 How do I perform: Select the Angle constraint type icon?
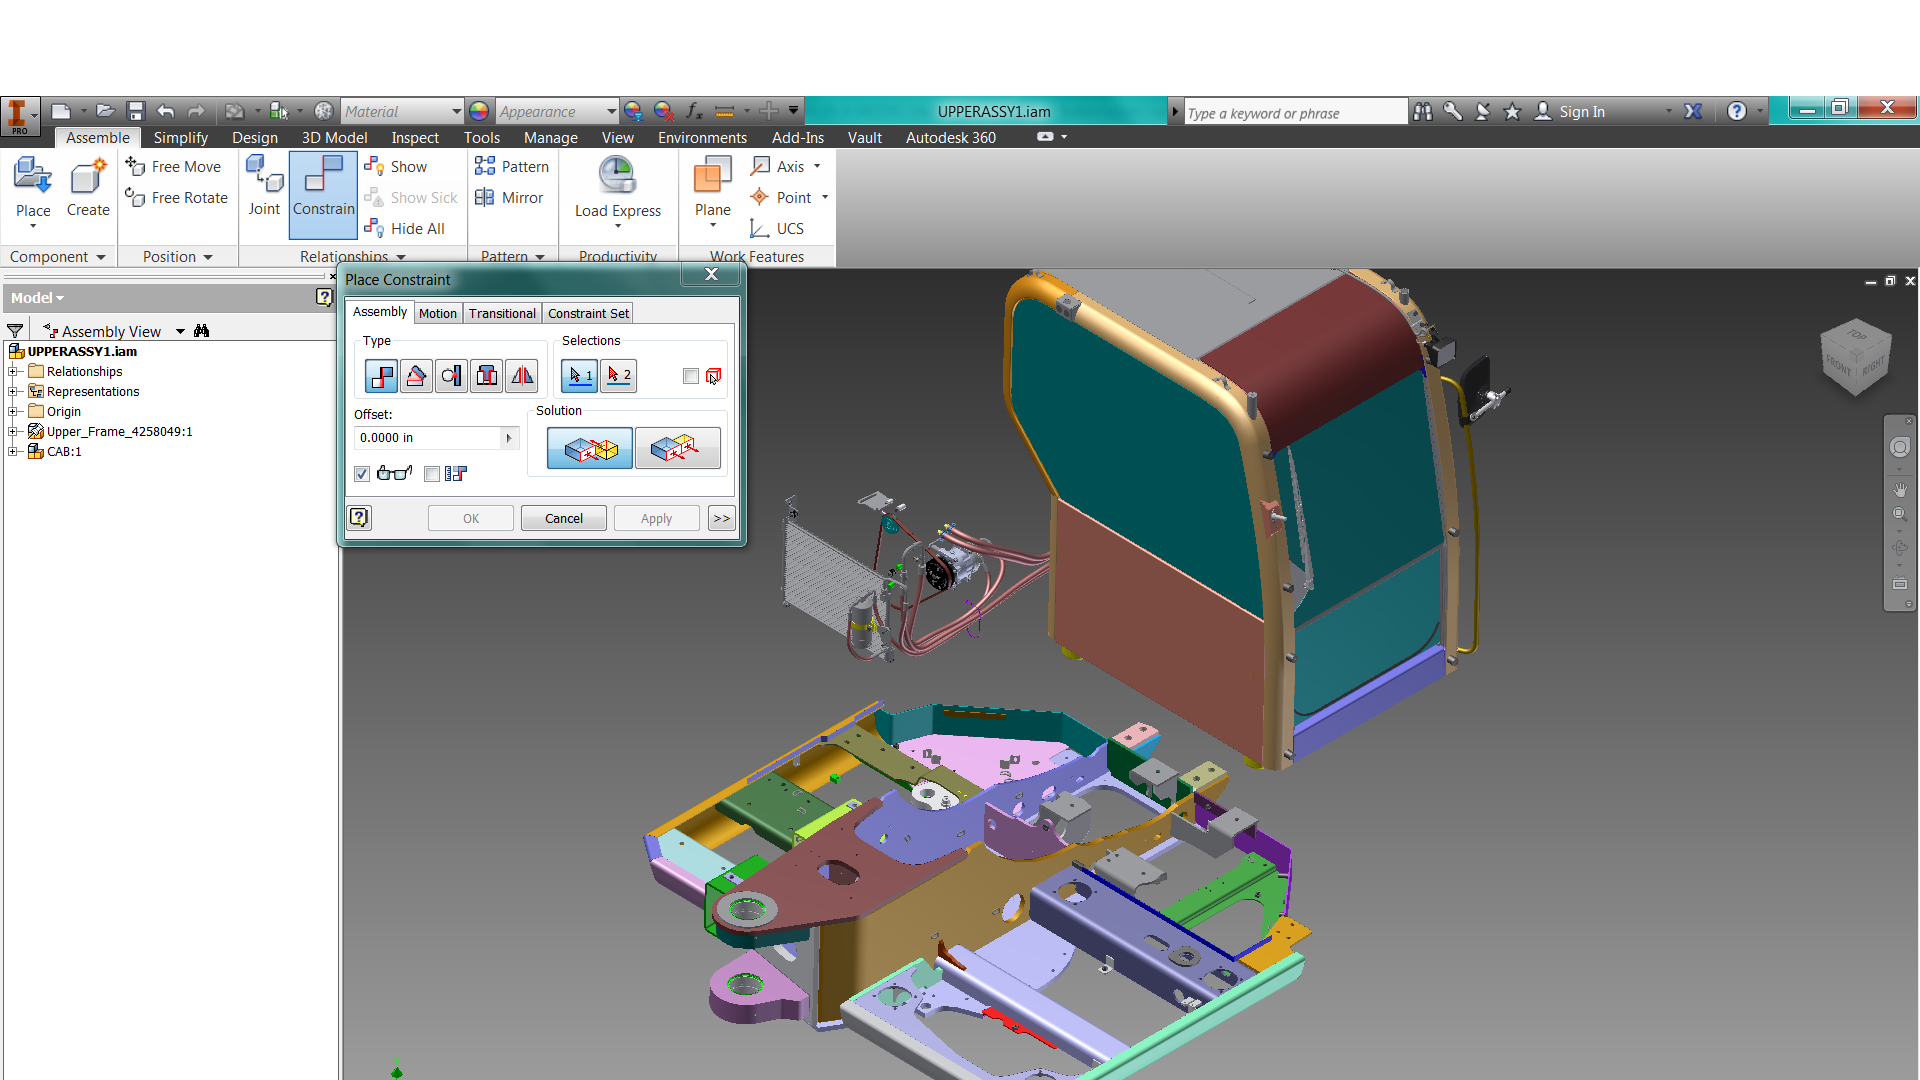416,376
